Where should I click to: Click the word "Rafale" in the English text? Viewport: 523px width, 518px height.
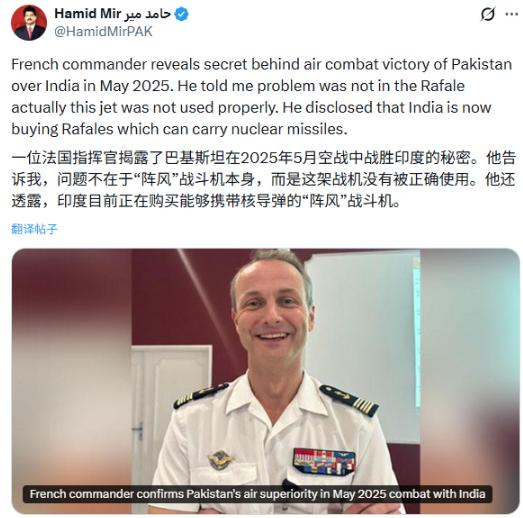point(442,86)
